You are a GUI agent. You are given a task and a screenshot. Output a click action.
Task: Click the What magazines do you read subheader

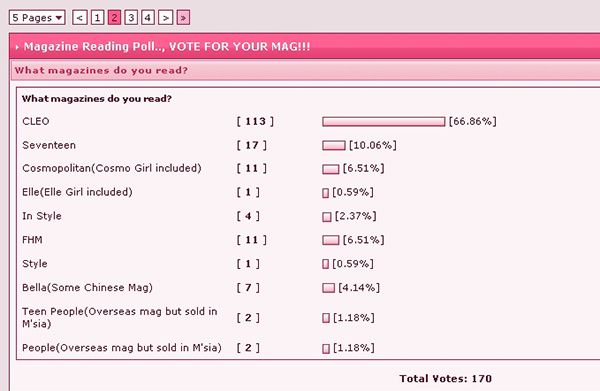coord(101,70)
